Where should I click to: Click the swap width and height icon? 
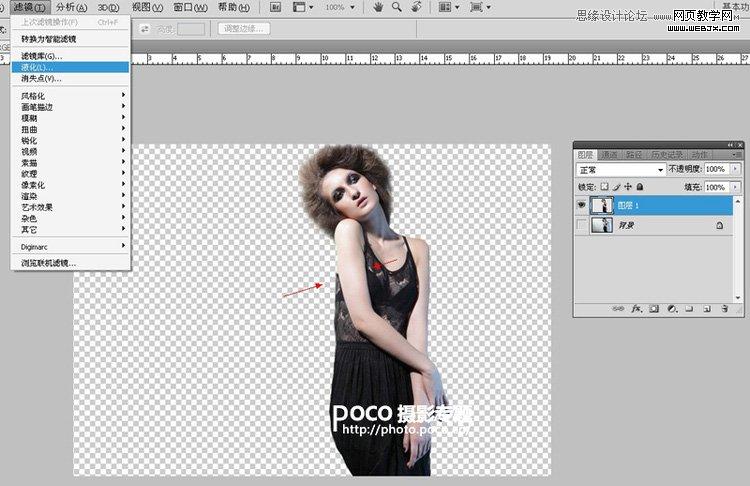[144, 29]
